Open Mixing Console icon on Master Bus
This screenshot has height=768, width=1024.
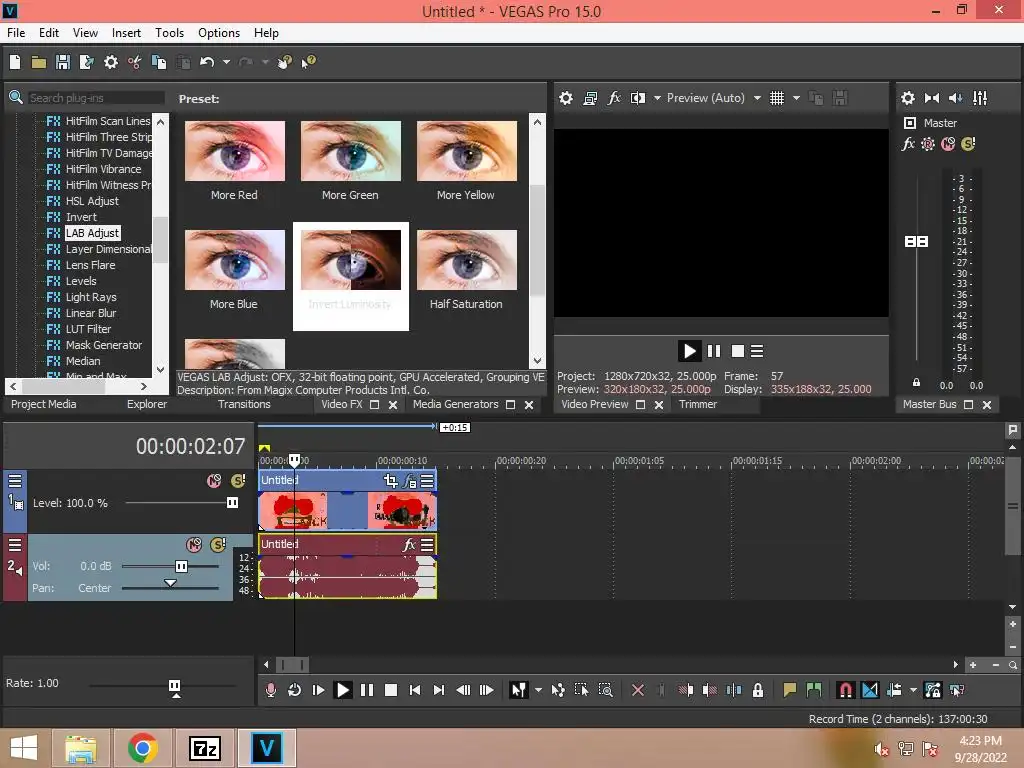(x=980, y=98)
